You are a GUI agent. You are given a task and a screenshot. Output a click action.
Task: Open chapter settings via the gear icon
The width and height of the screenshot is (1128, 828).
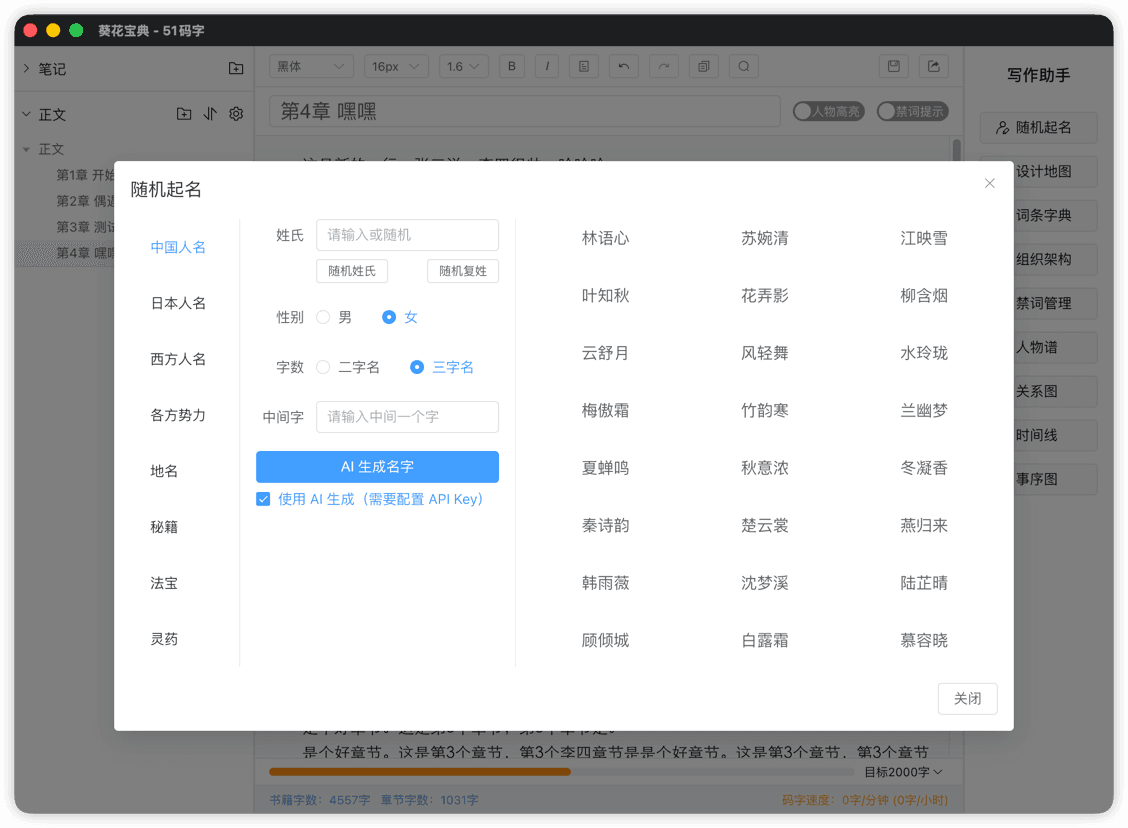click(x=236, y=114)
